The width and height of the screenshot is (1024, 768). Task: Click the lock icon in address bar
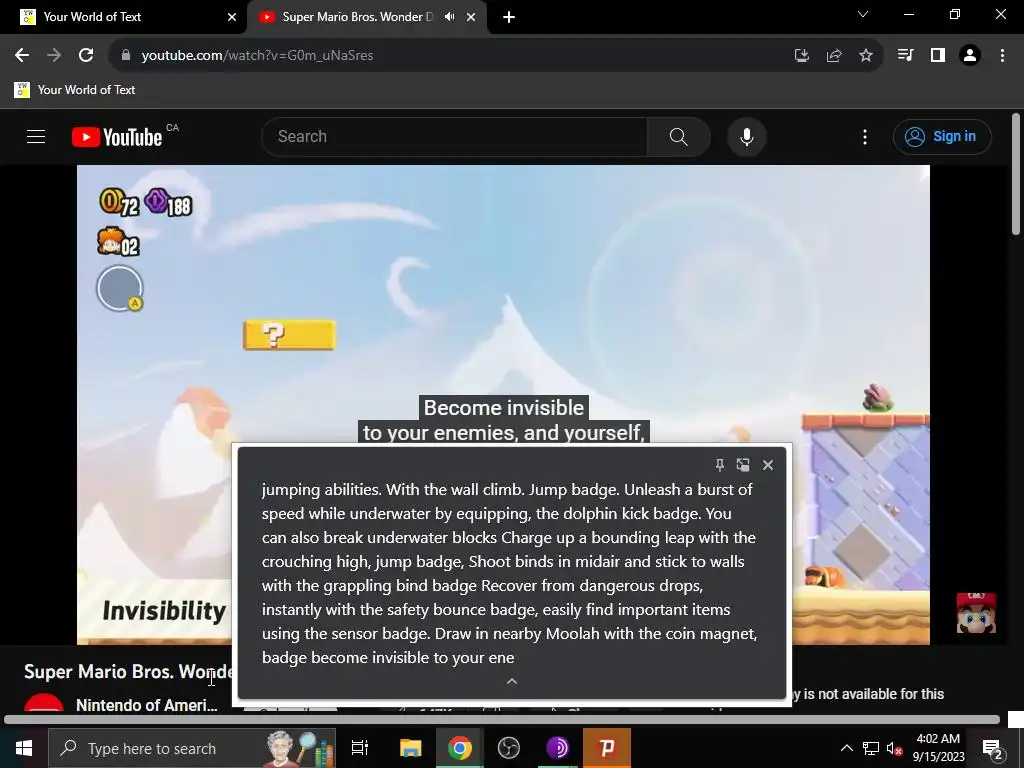pos(126,56)
